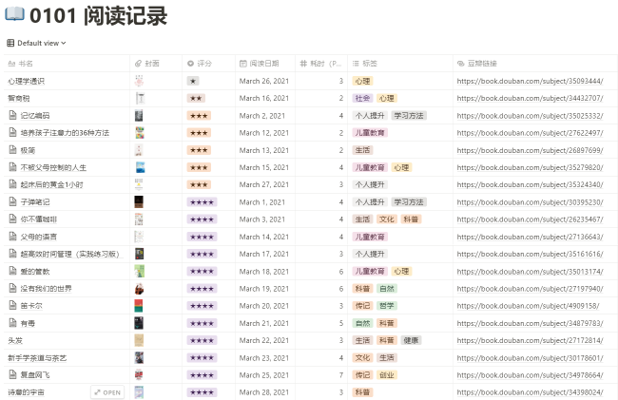The width and height of the screenshot is (618, 400).
Task: Click the OPEN button on the 诗意的宇宙 row
Action: pos(107,393)
